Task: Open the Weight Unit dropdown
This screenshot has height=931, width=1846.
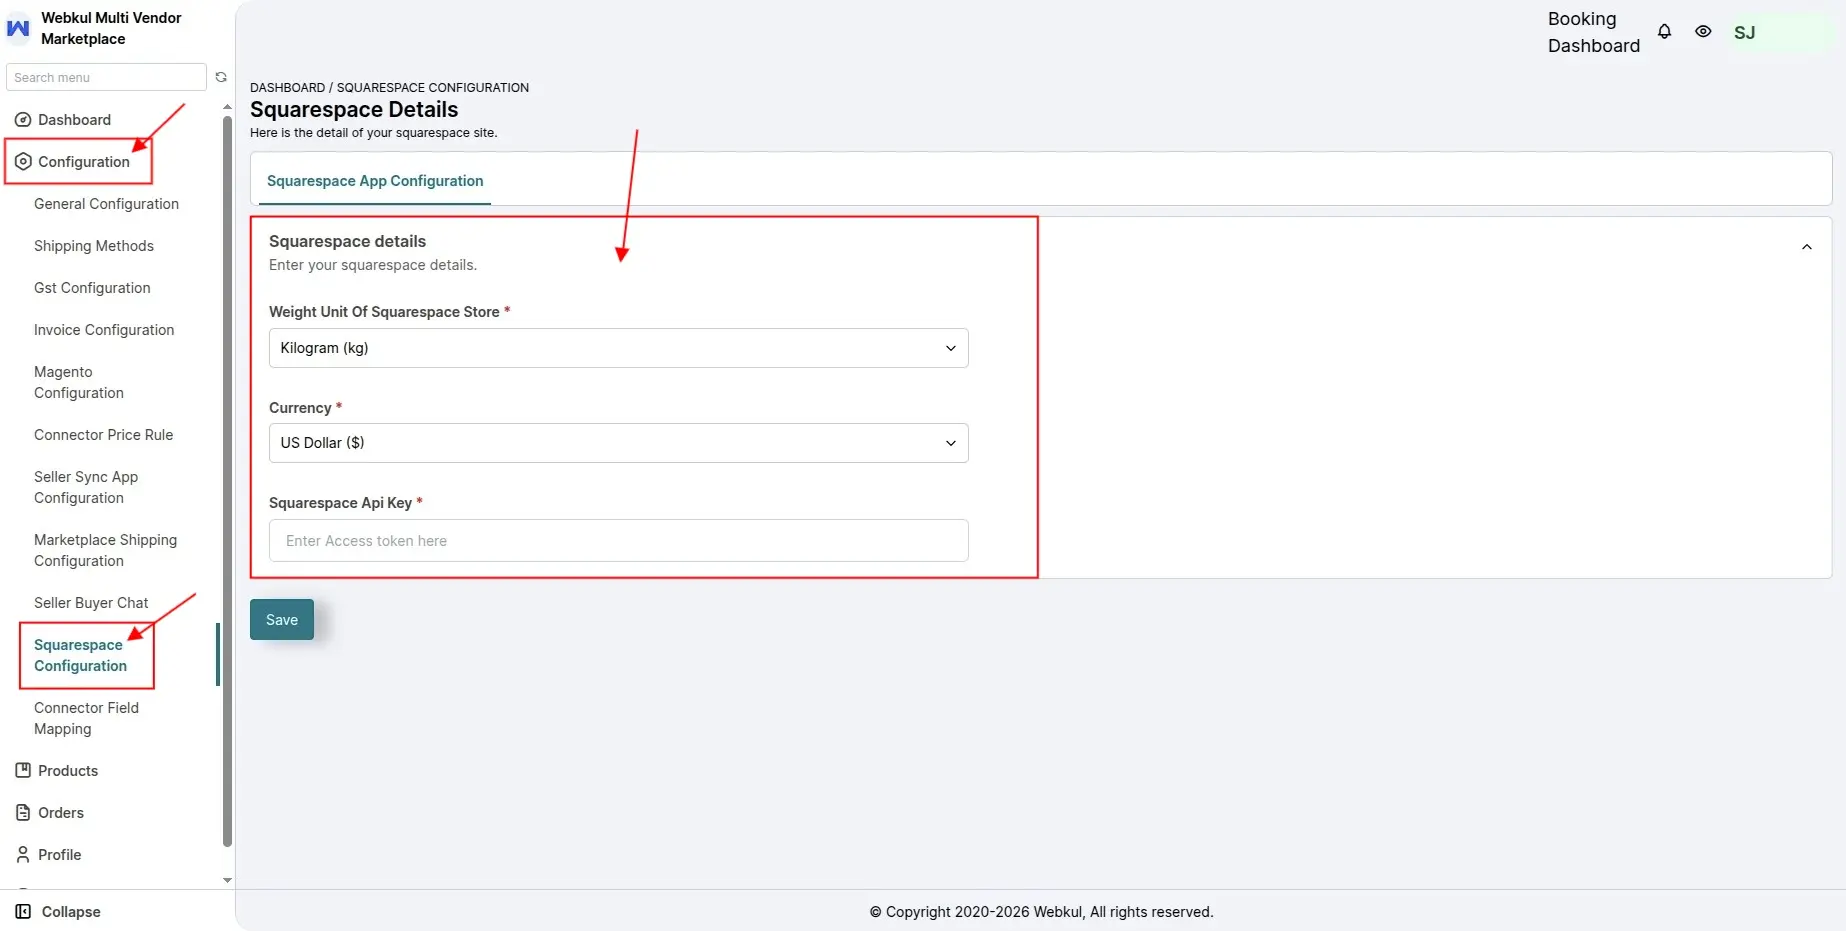Action: 618,348
